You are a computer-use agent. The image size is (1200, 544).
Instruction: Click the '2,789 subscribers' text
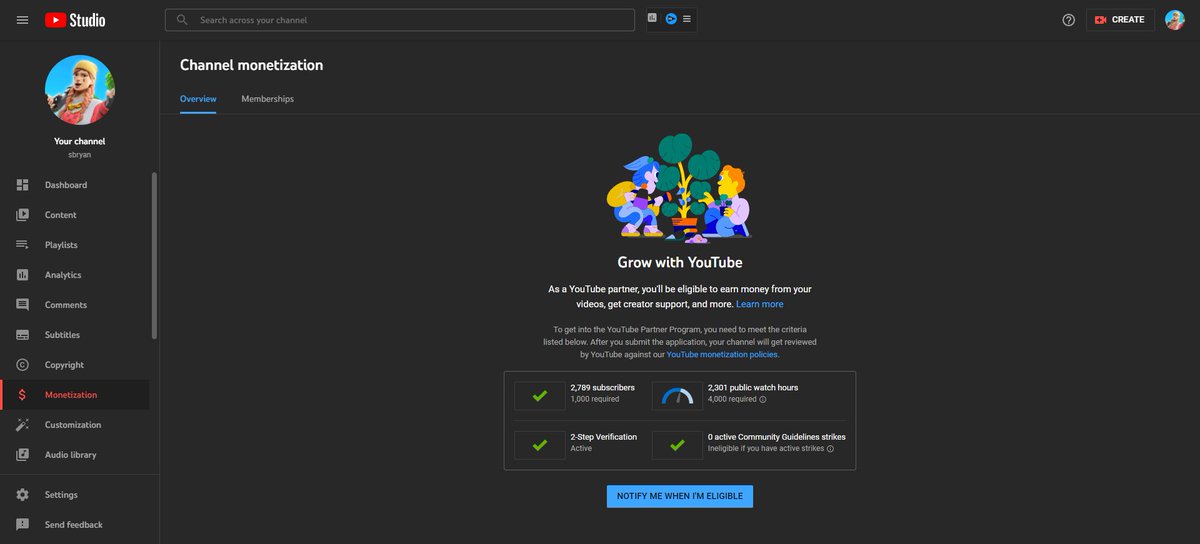pyautogui.click(x=602, y=388)
